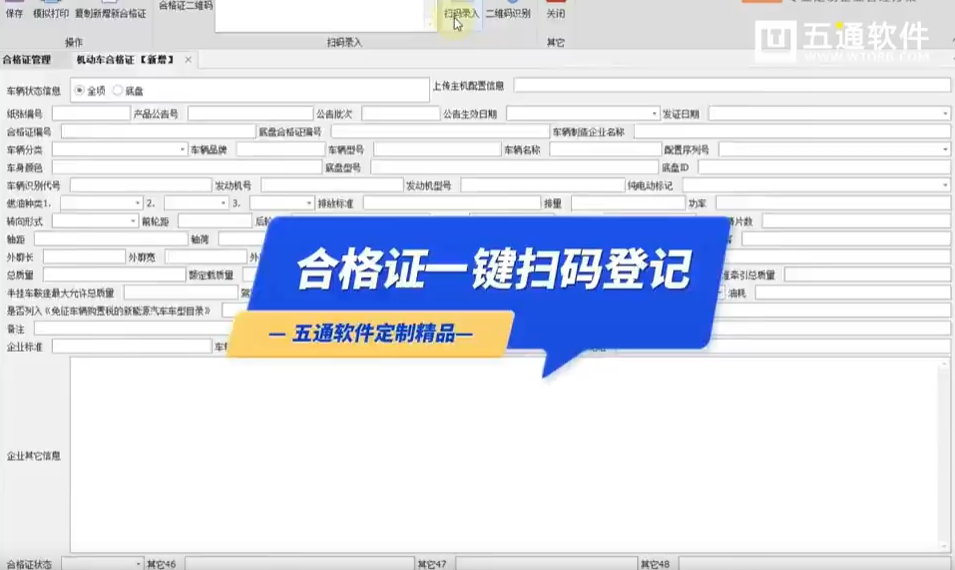Click the 保存 save toolbar button
Image resolution: width=955 pixels, height=570 pixels.
point(14,10)
